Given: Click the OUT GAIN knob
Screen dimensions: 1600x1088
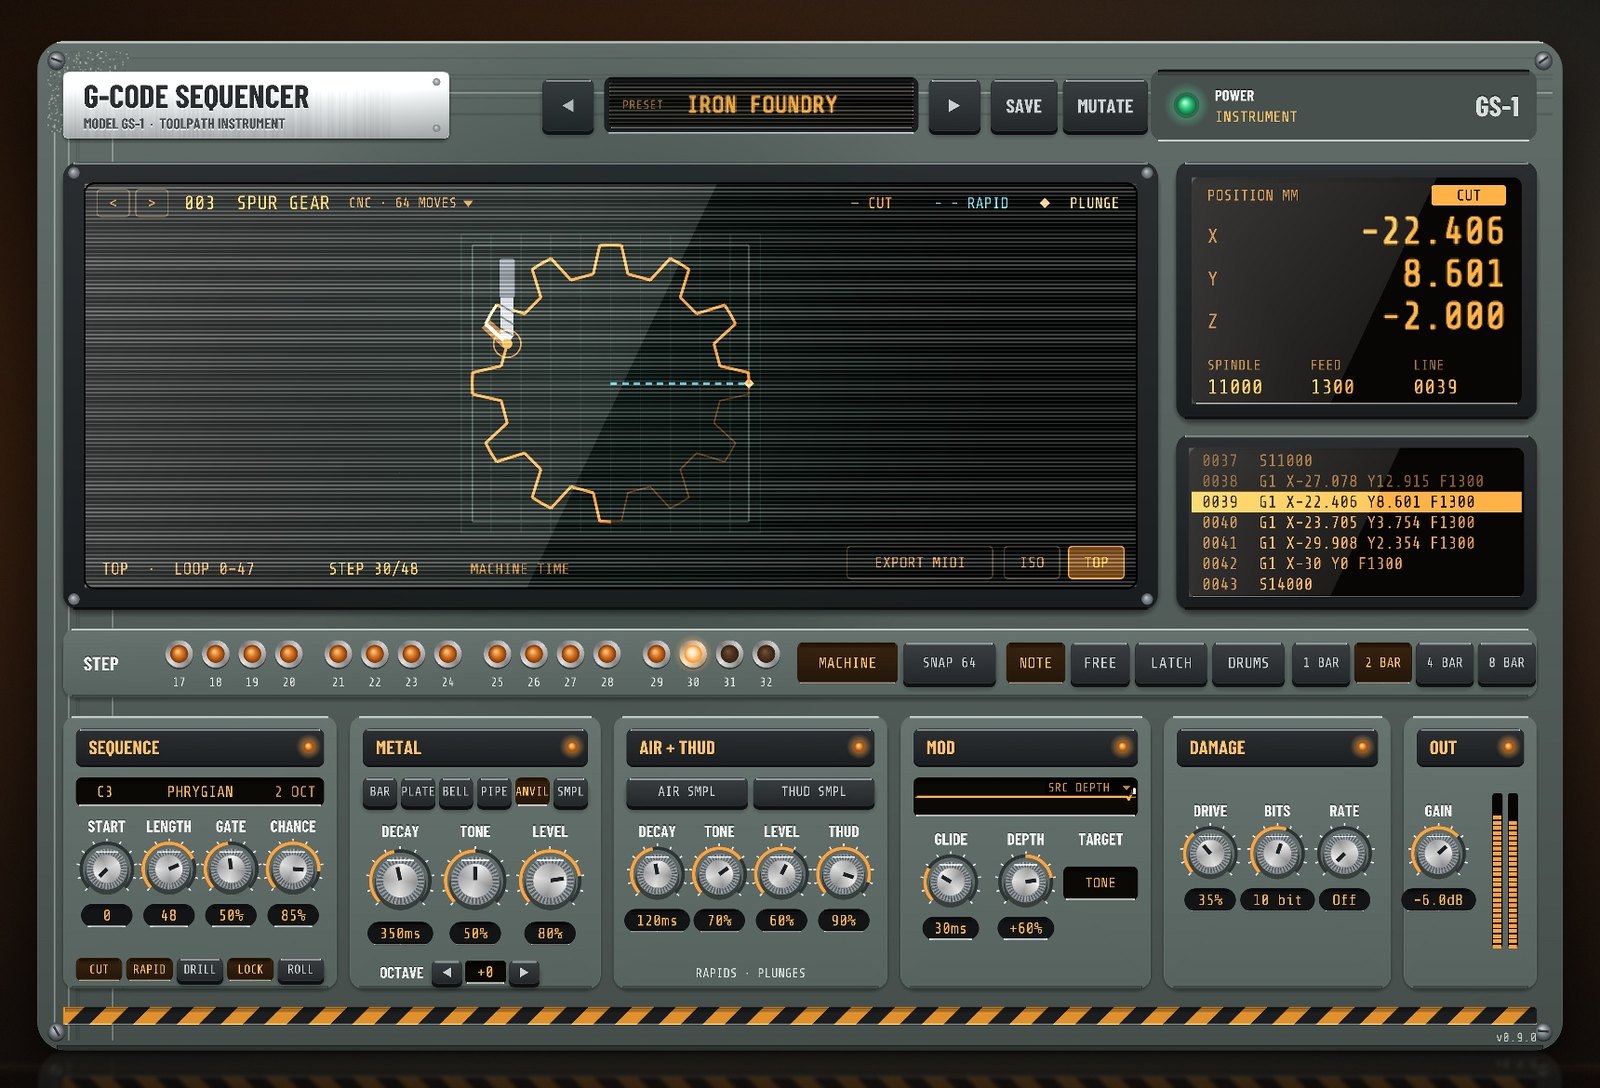Looking at the screenshot, I should point(1438,854).
